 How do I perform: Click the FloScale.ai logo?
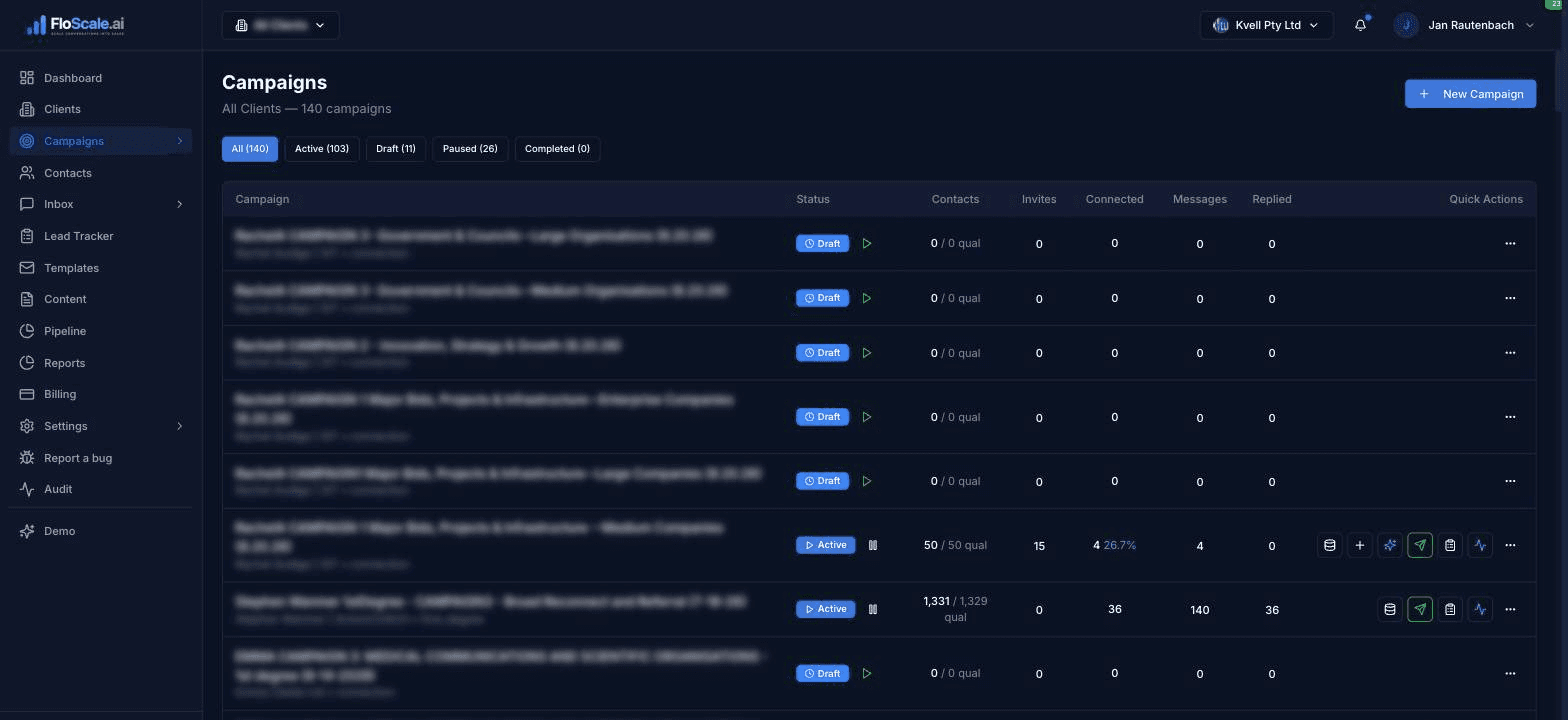click(x=76, y=26)
